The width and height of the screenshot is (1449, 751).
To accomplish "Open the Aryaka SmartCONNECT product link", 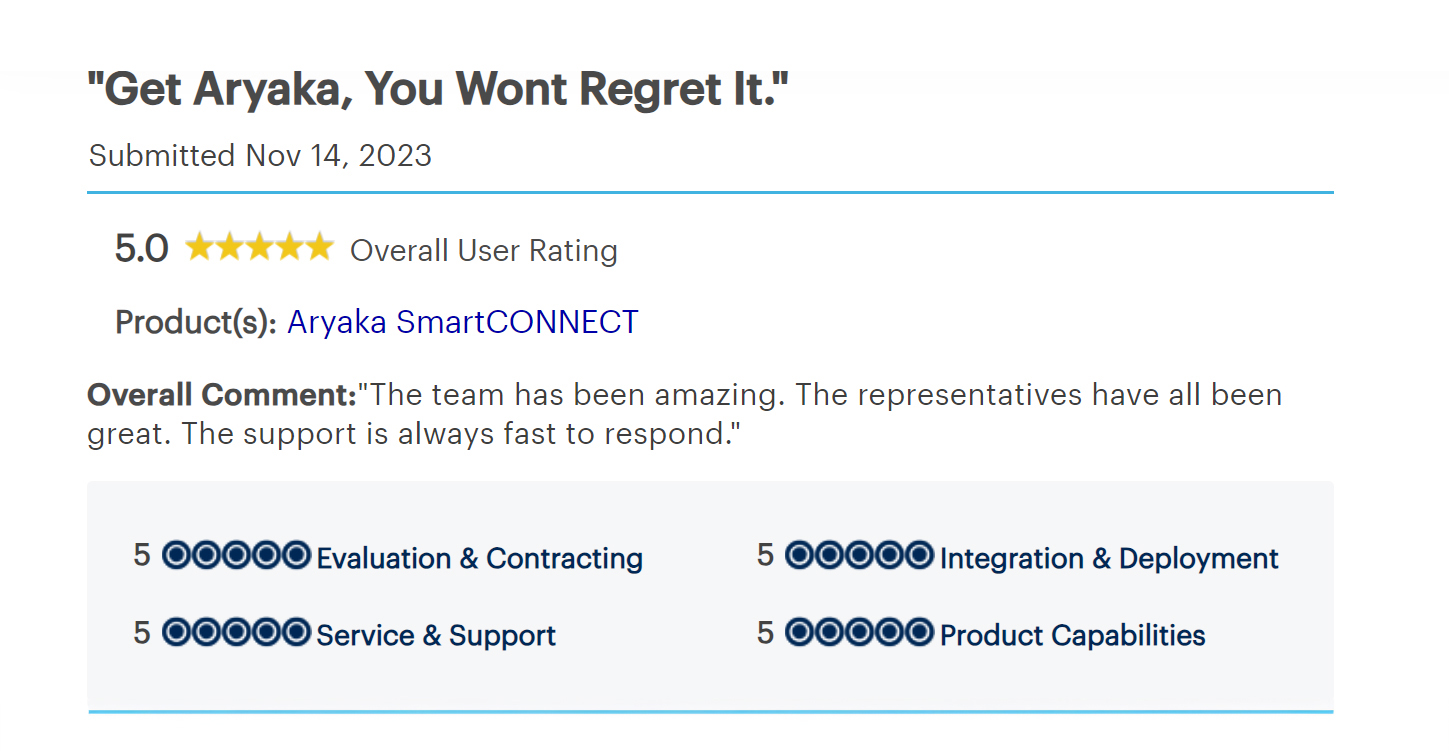I will [x=462, y=322].
